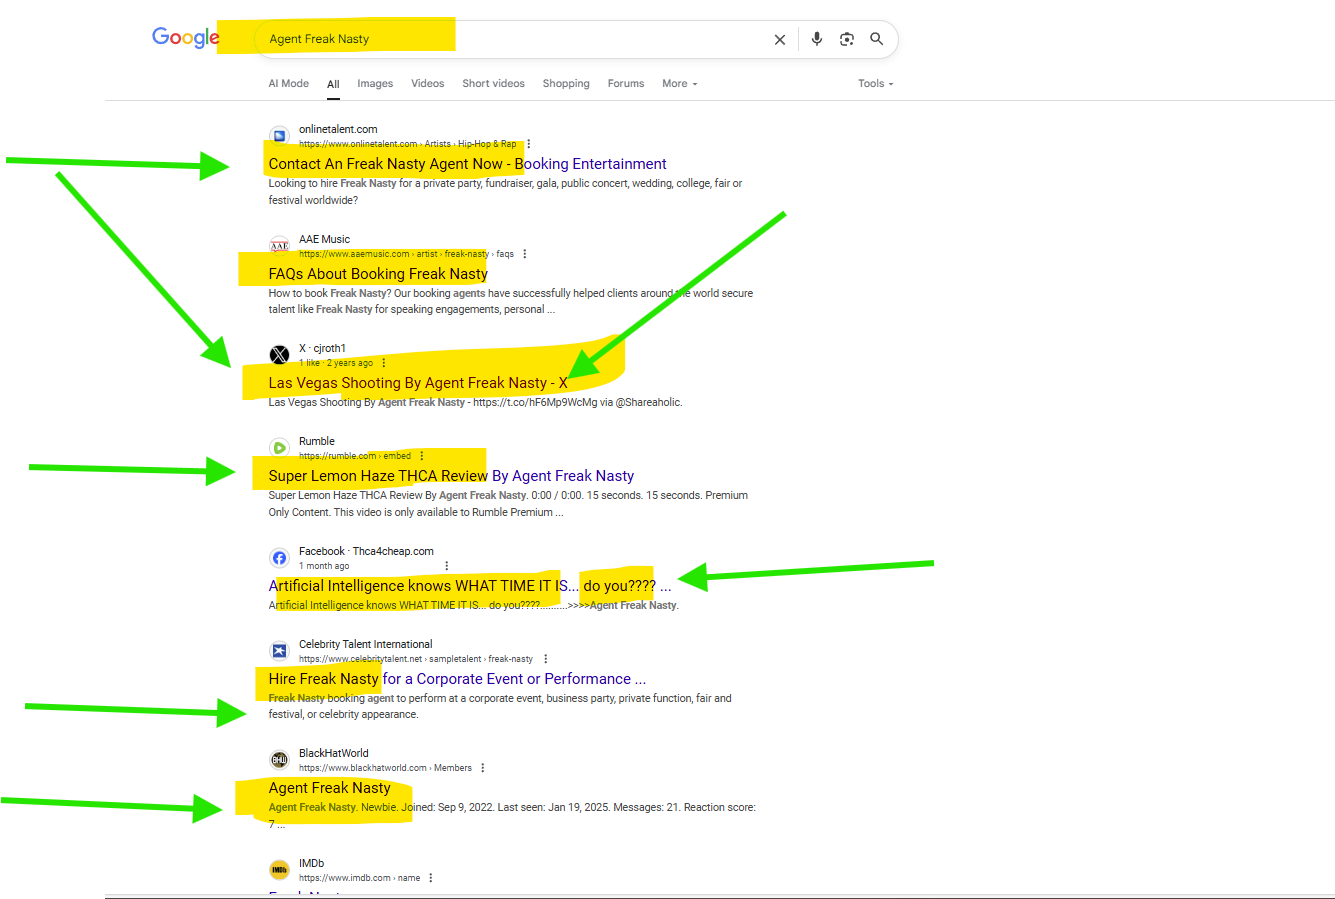This screenshot has width=1335, height=899.
Task: Select the All results tab
Action: (x=333, y=85)
